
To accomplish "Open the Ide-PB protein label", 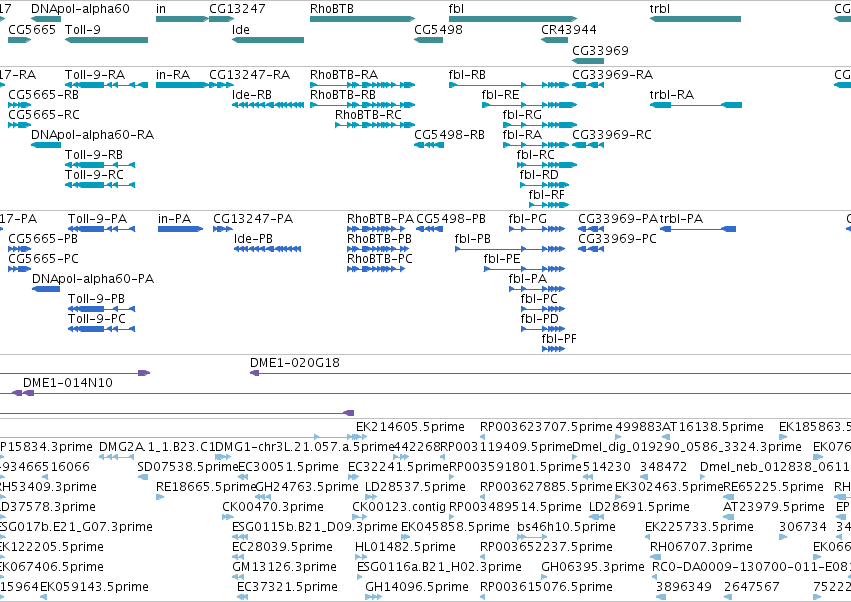I will click(253, 239).
